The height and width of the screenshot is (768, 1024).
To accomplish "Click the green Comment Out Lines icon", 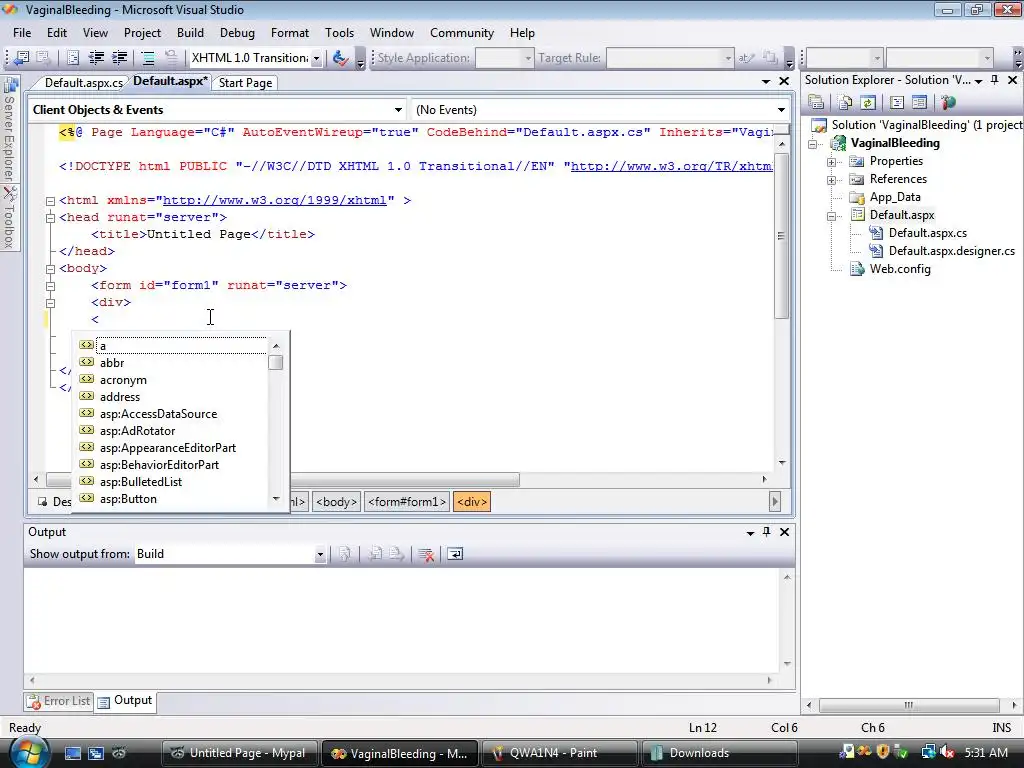I will pyautogui.click(x=148, y=58).
